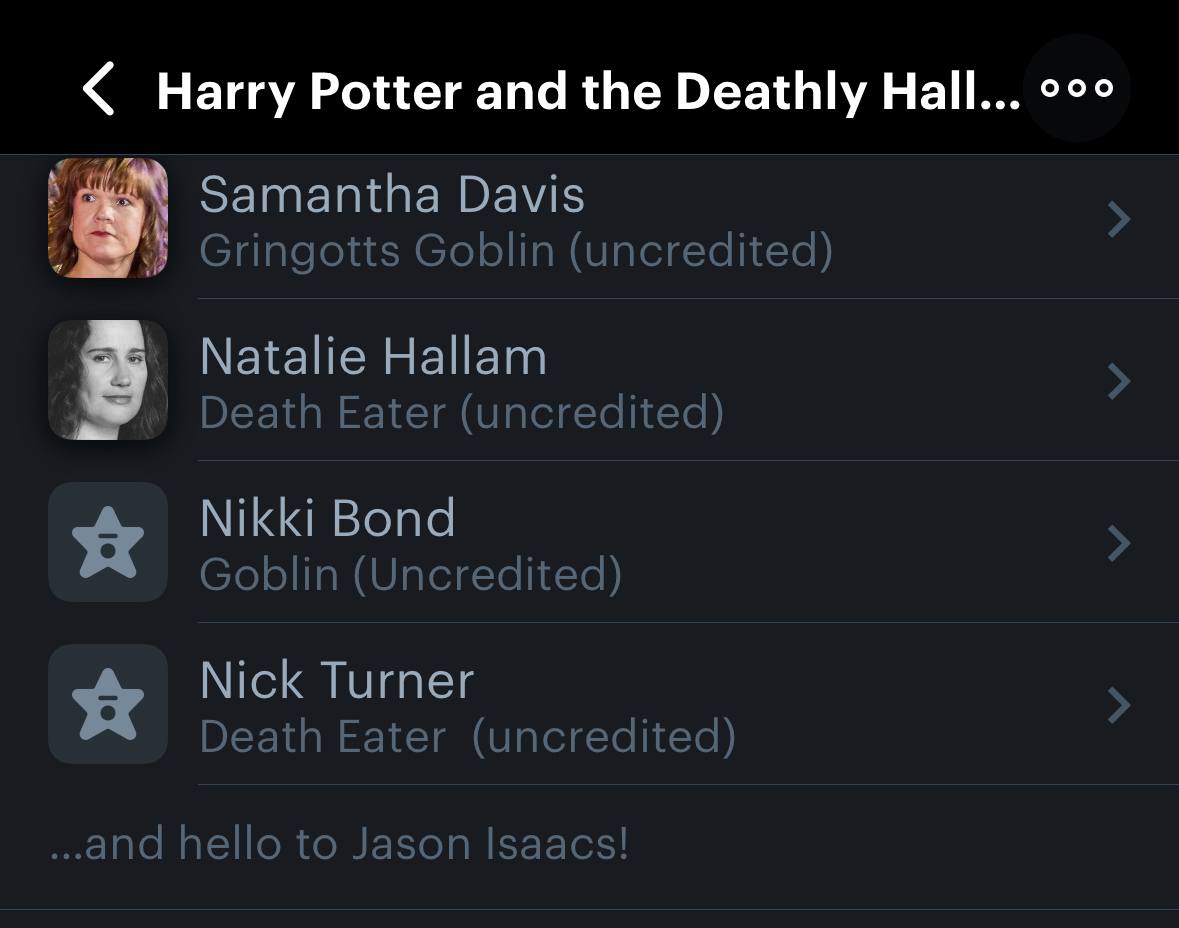Expand the chevron on Samantha Davis's row
The image size is (1179, 928).
pos(1120,219)
